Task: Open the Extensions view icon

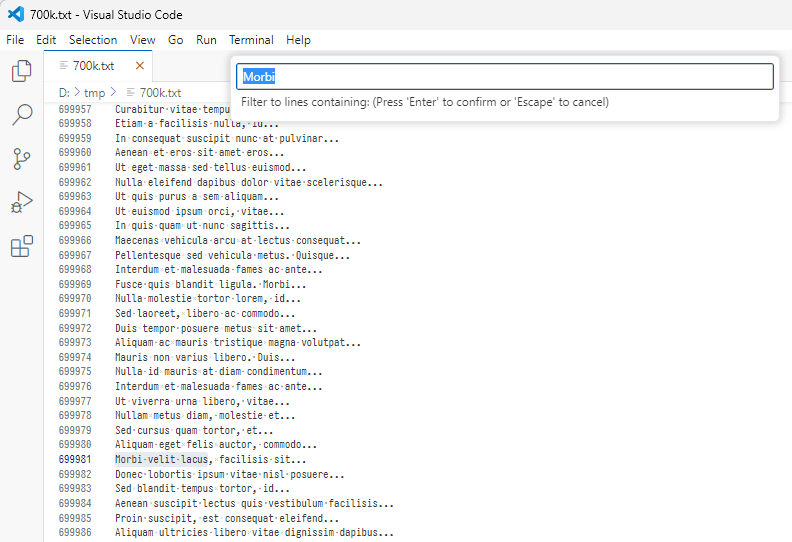Action: (22, 246)
